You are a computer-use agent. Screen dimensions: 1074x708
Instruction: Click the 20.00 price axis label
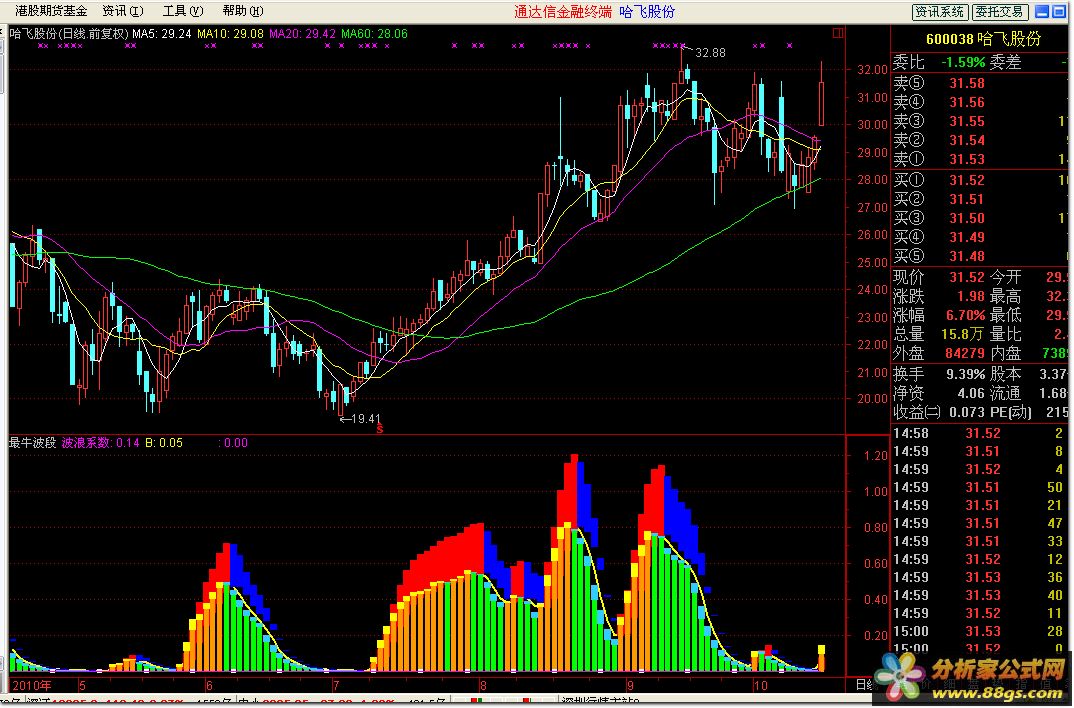[872, 399]
